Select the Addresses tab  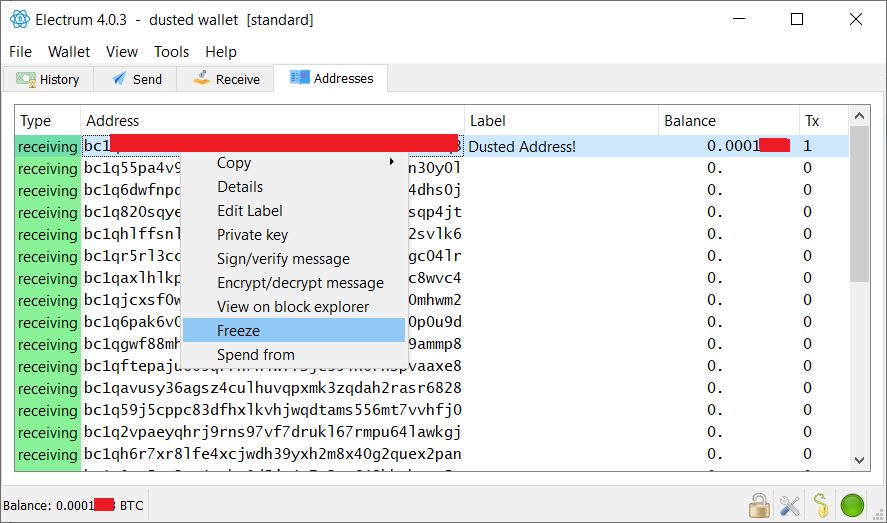331,78
